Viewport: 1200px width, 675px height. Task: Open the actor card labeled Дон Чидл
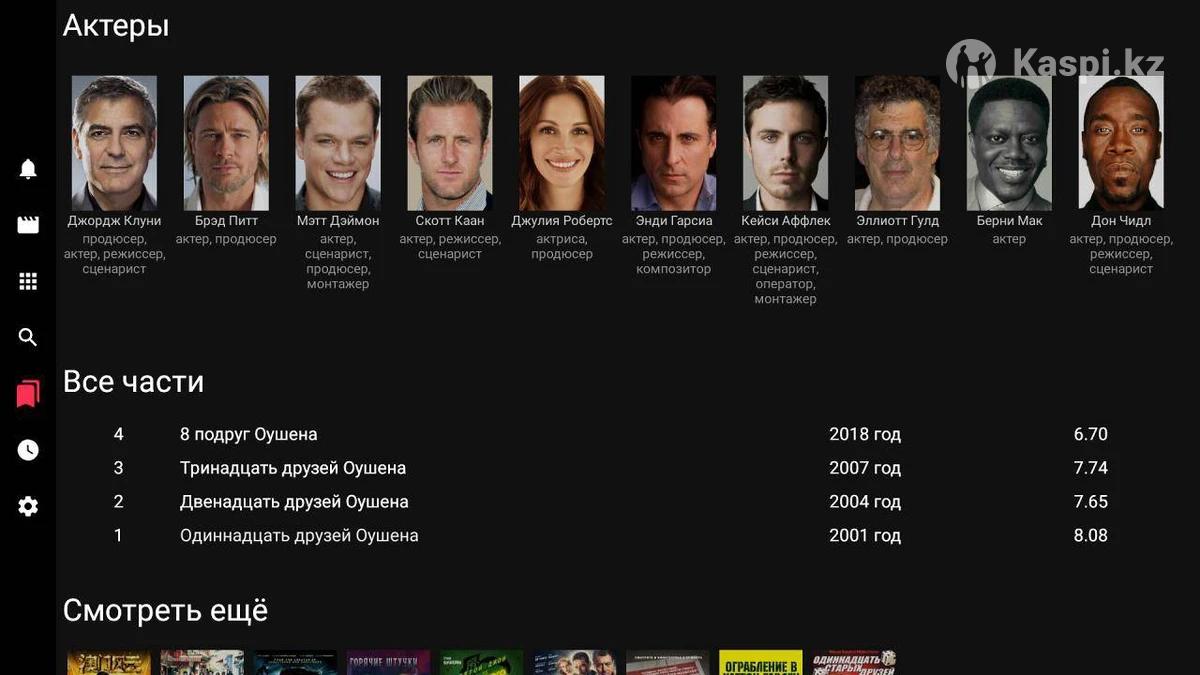point(1120,143)
